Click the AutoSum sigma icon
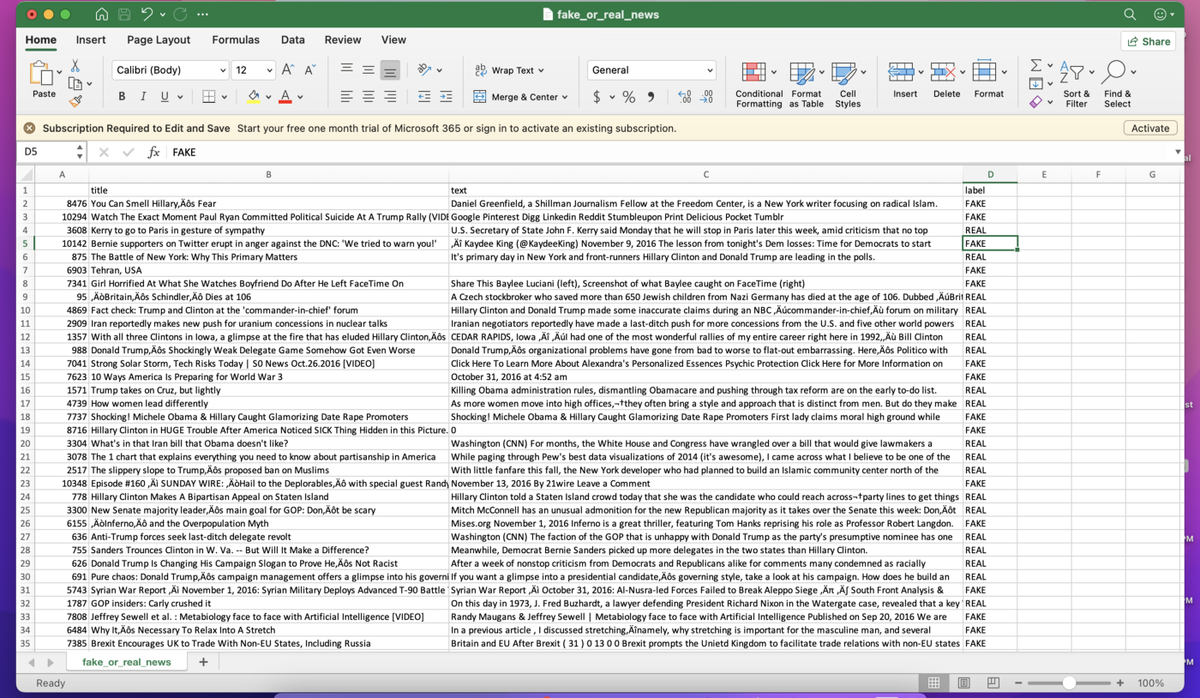Viewport: 1200px width, 698px height. point(1035,66)
